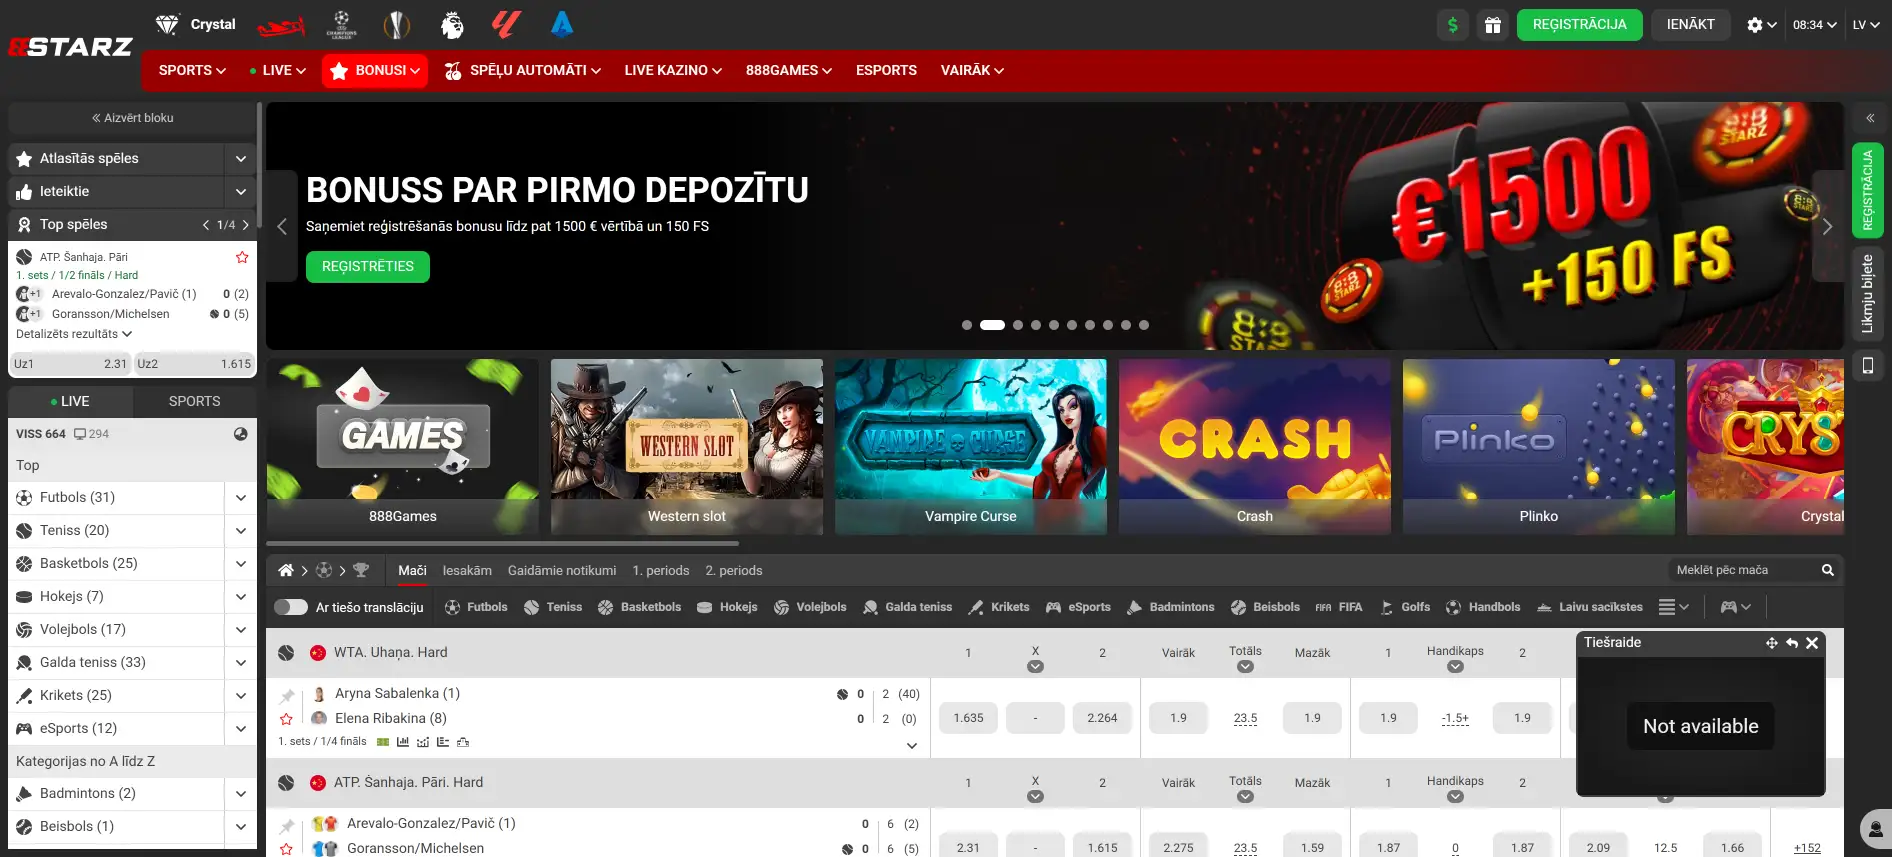Expand the Futbols (31) category

point(241,497)
